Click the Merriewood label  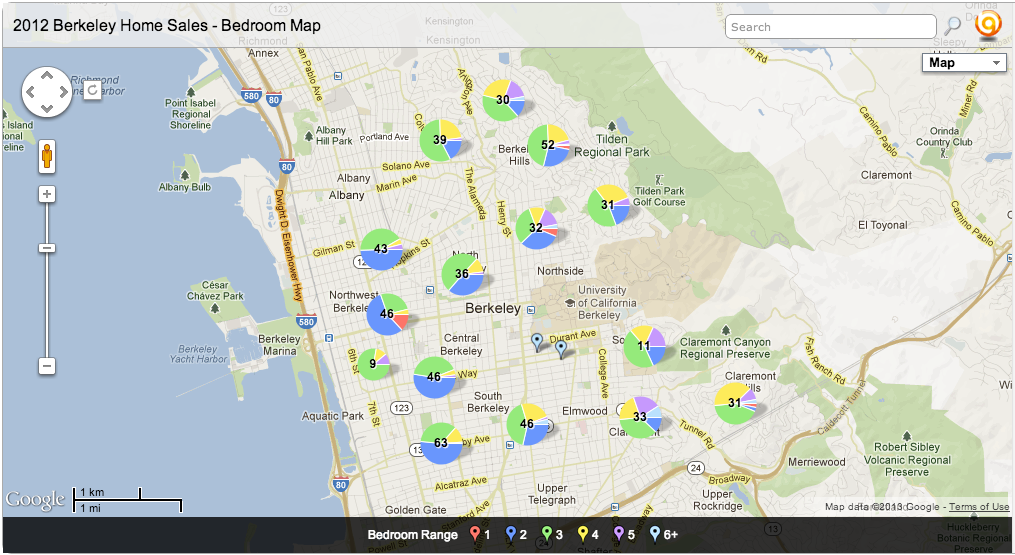[x=816, y=462]
